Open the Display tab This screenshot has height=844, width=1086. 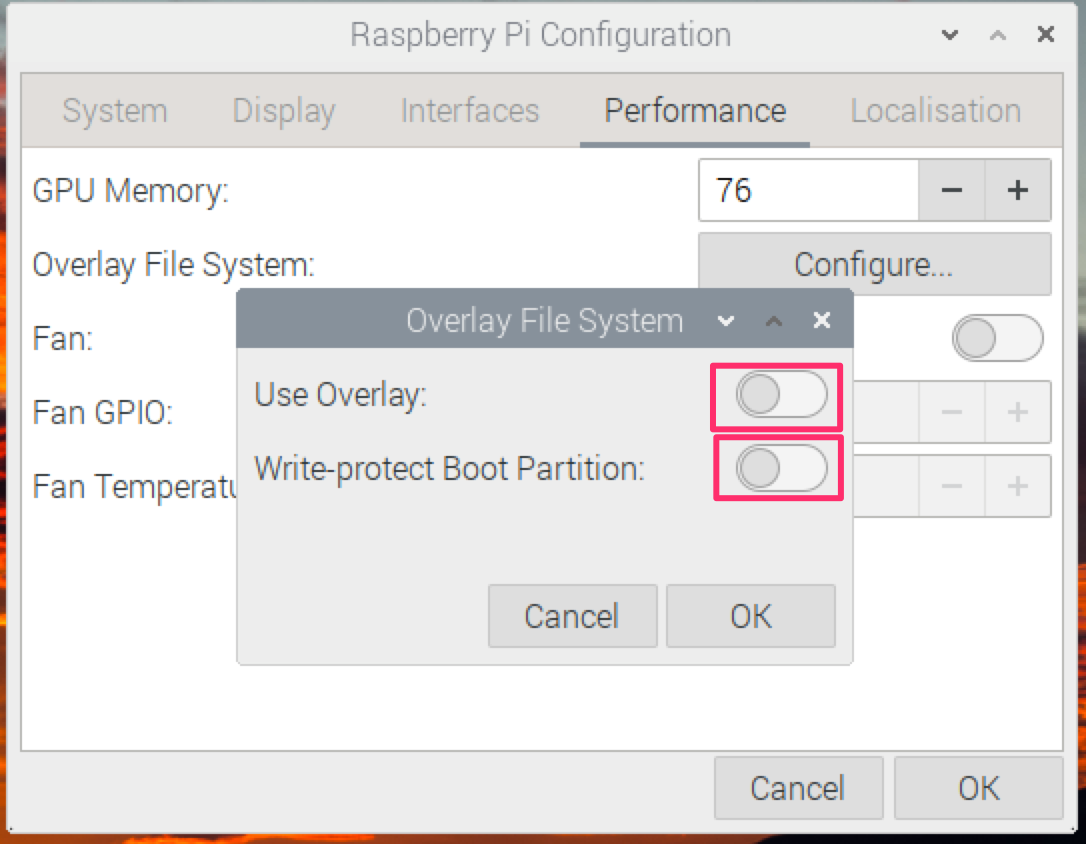pyautogui.click(x=283, y=111)
